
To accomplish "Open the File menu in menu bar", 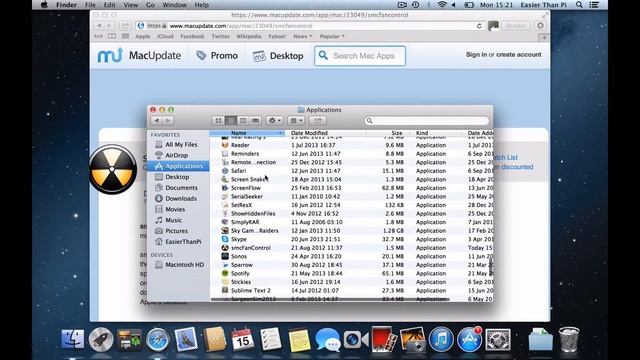I will pyautogui.click(x=90, y=5).
